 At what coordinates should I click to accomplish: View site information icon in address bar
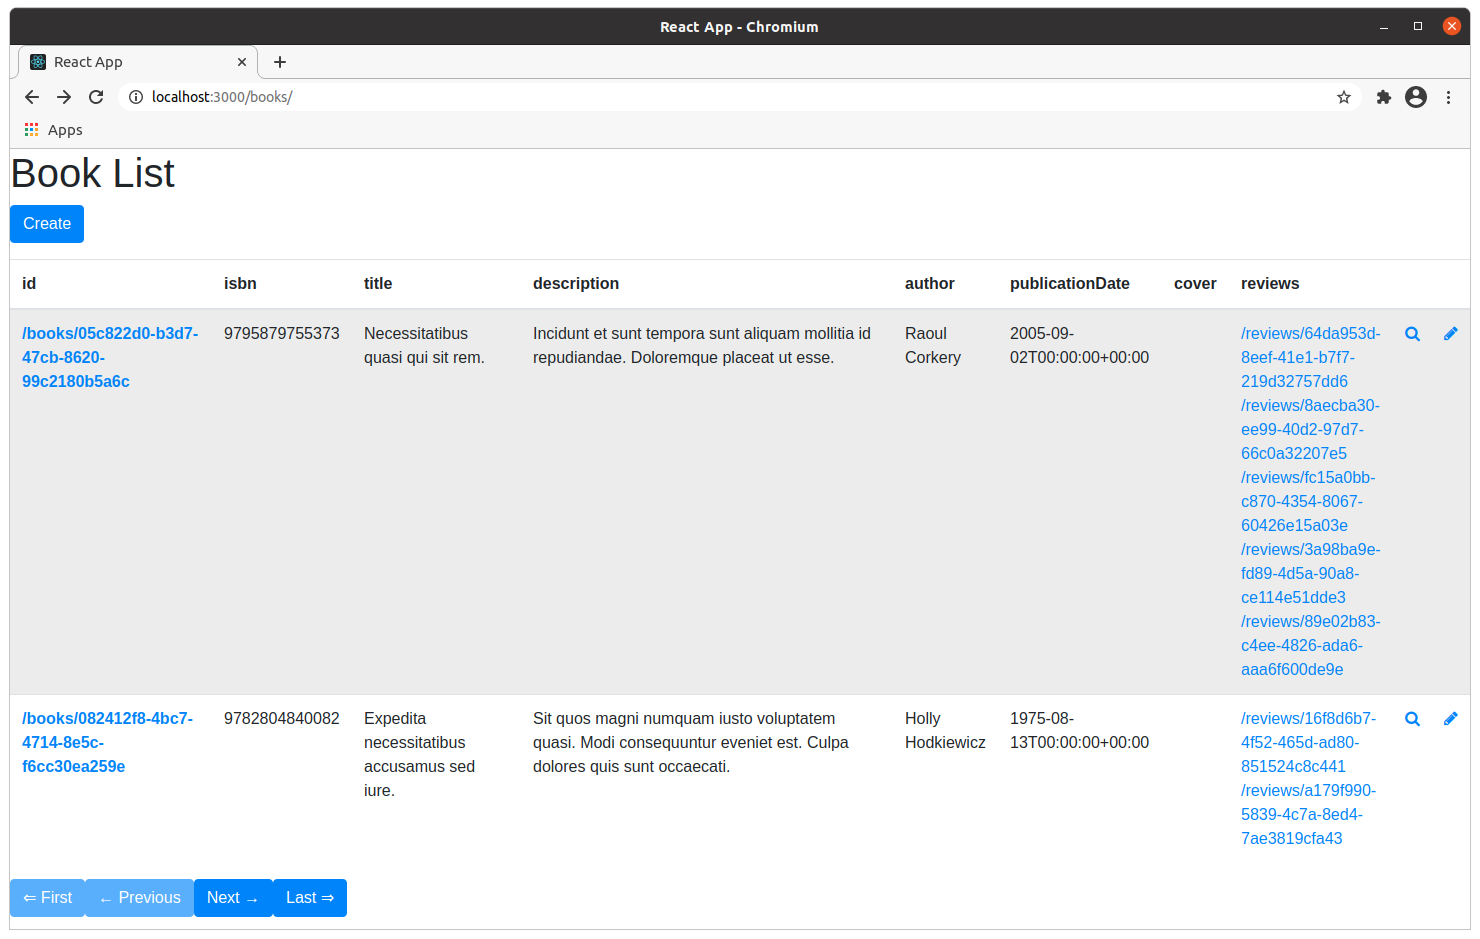136,97
